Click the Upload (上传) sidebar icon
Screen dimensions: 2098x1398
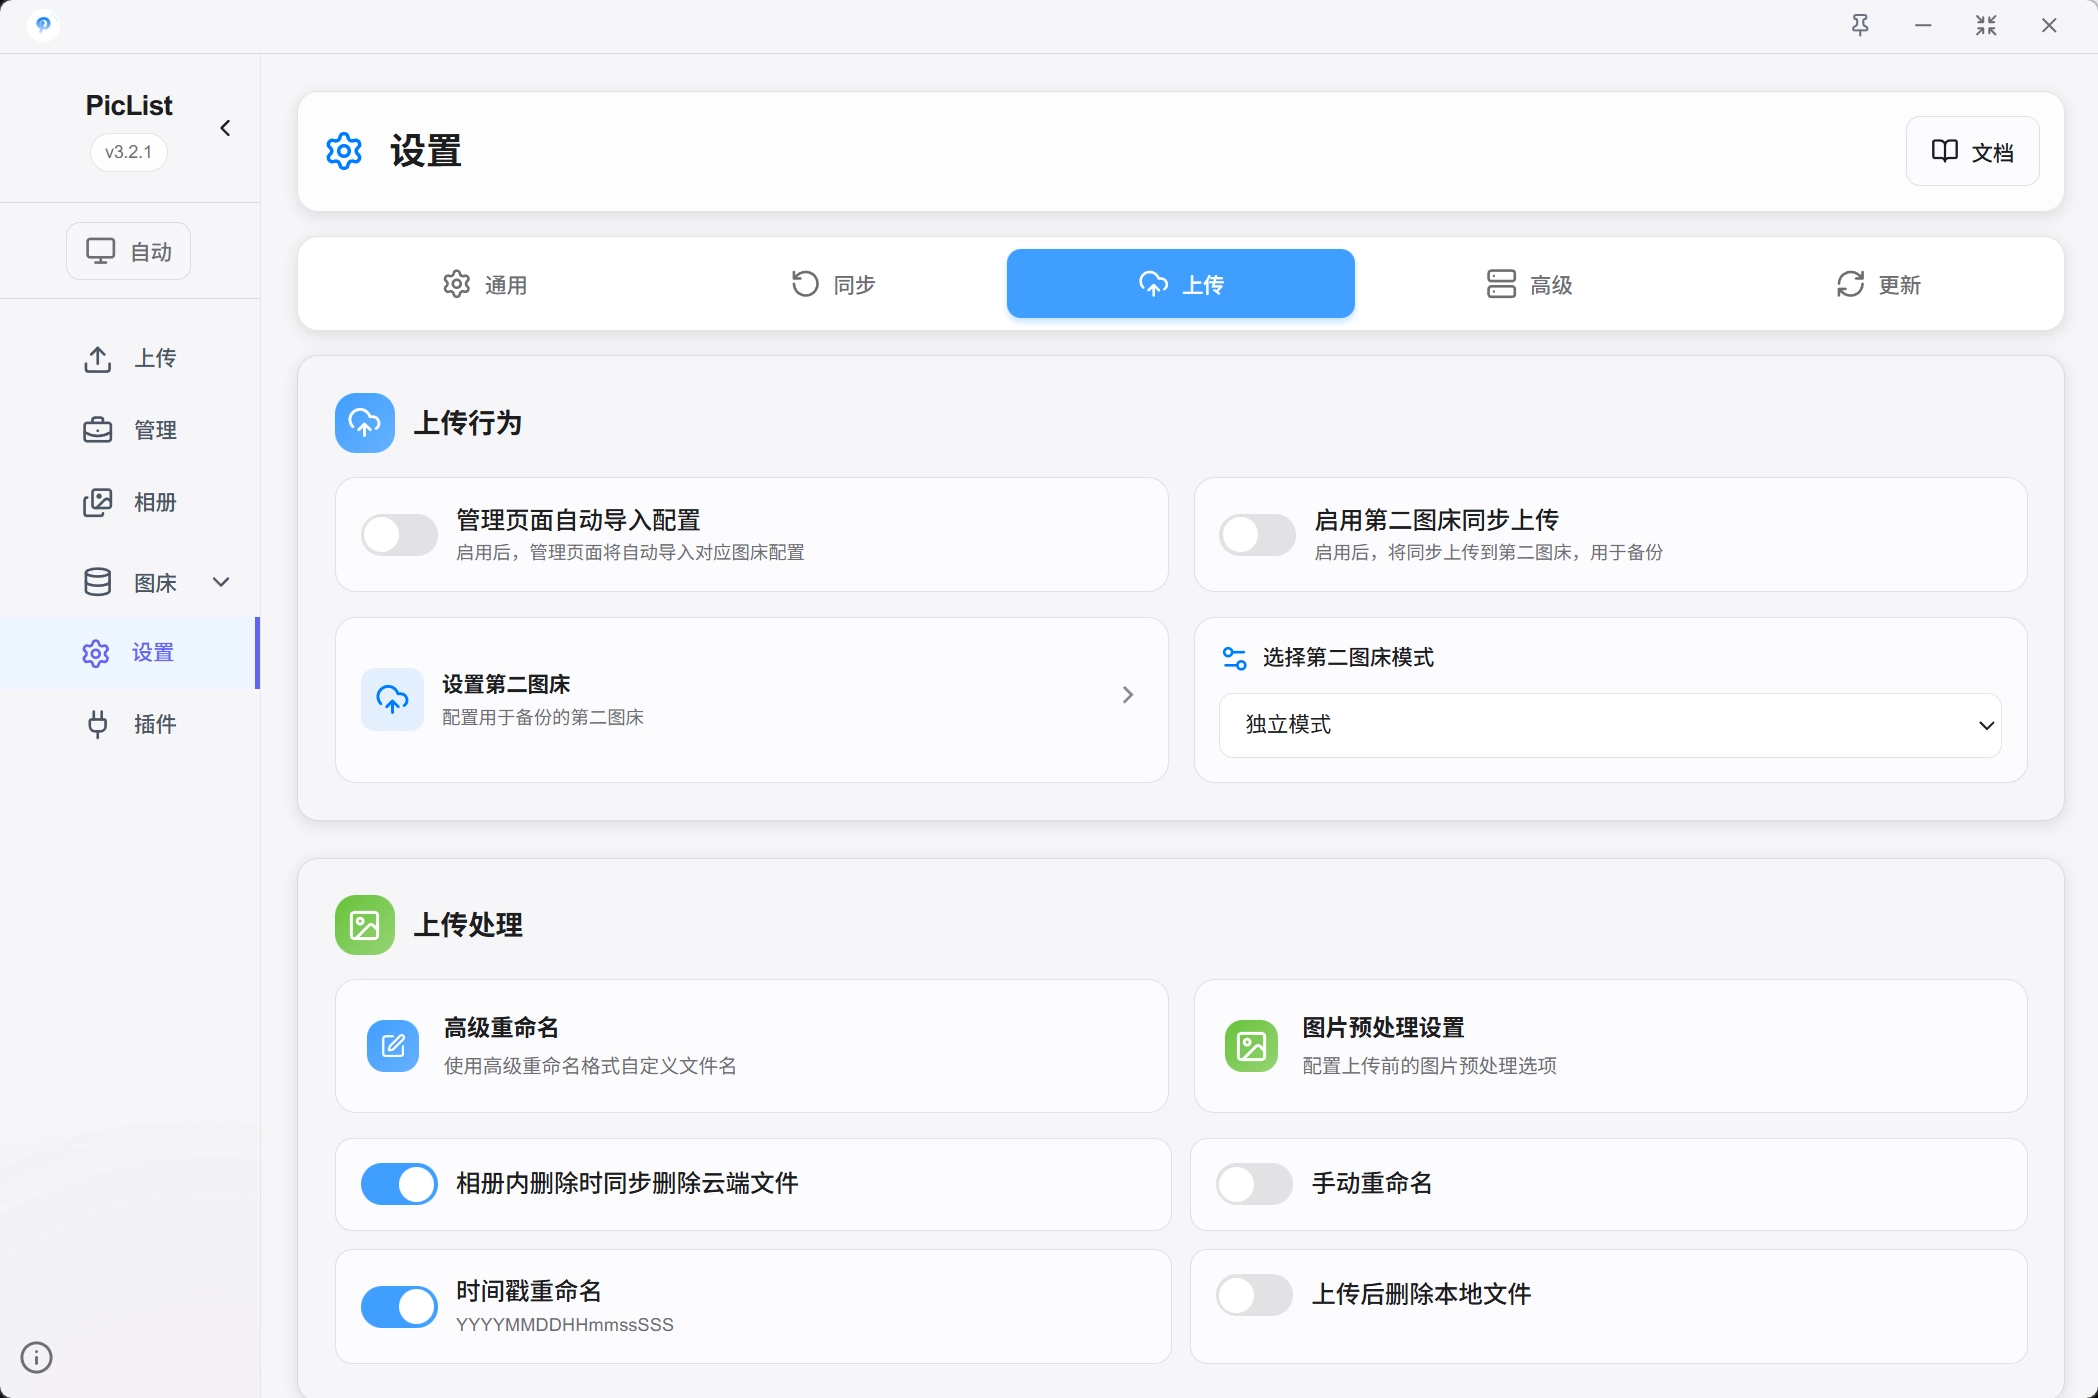(x=97, y=358)
